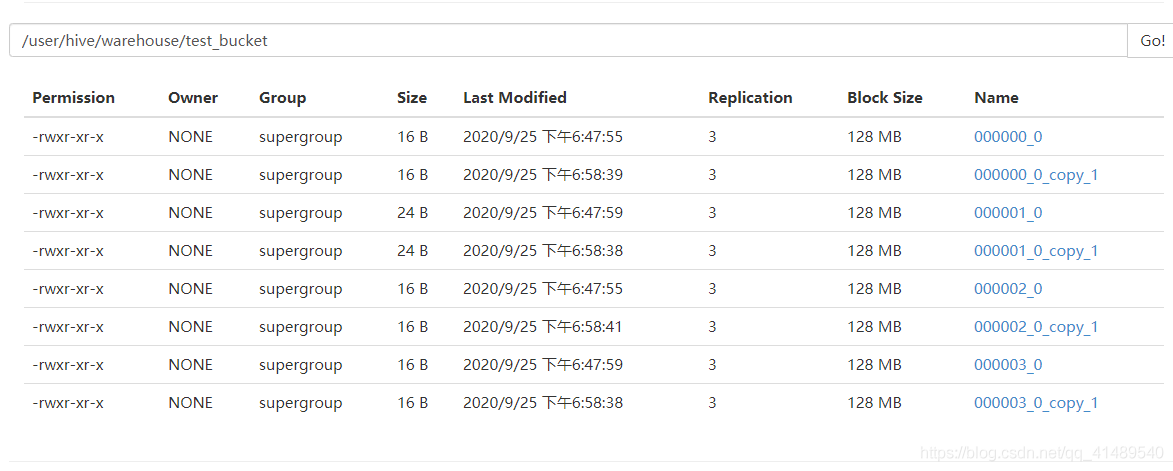Open file 000001_0
Image resolution: width=1173 pixels, height=471 pixels.
coord(1008,213)
